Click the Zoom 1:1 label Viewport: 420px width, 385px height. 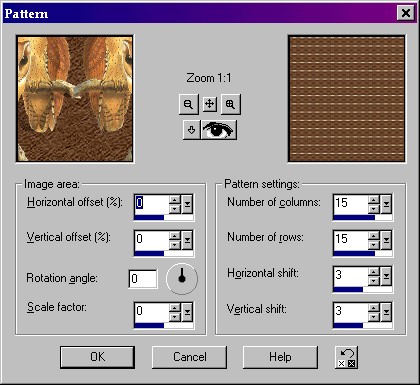pyautogui.click(x=209, y=78)
